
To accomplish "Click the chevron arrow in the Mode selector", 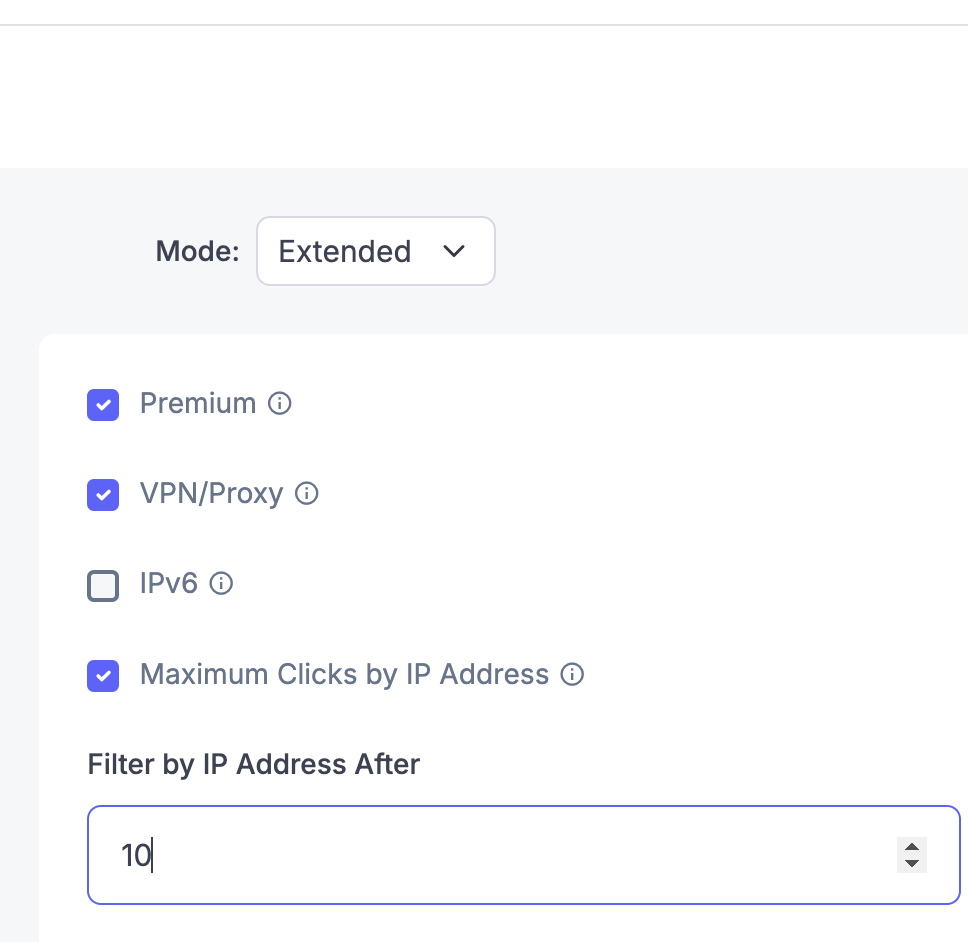I will (x=454, y=251).
